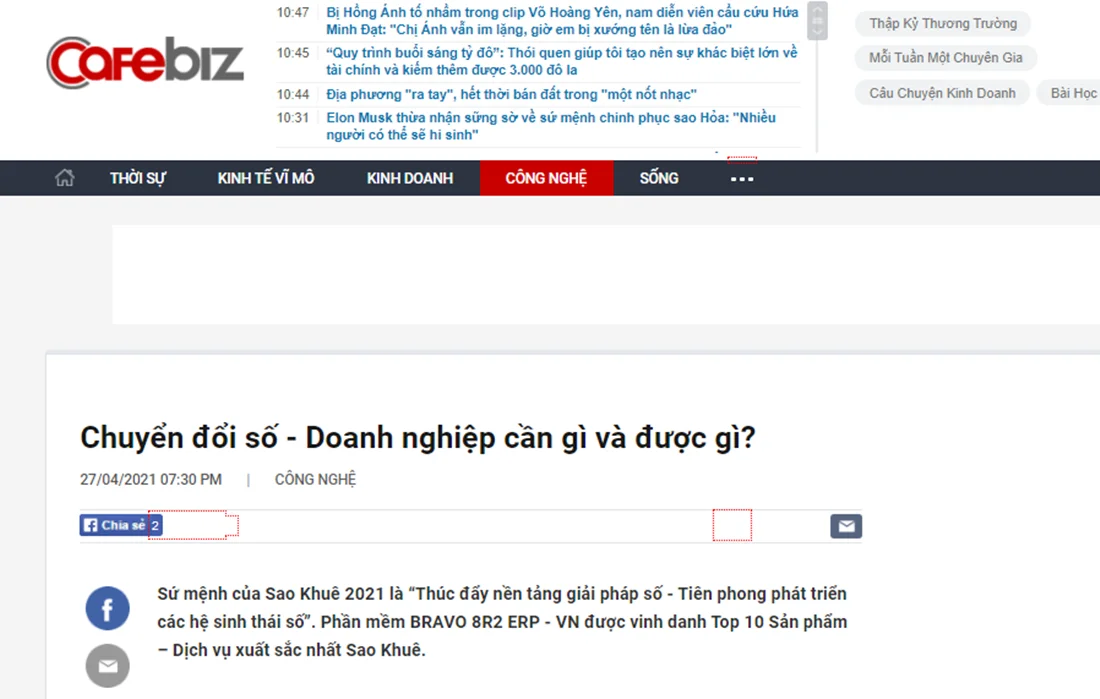Click the square email icon beside share bar
1100x699 pixels.
(x=845, y=526)
